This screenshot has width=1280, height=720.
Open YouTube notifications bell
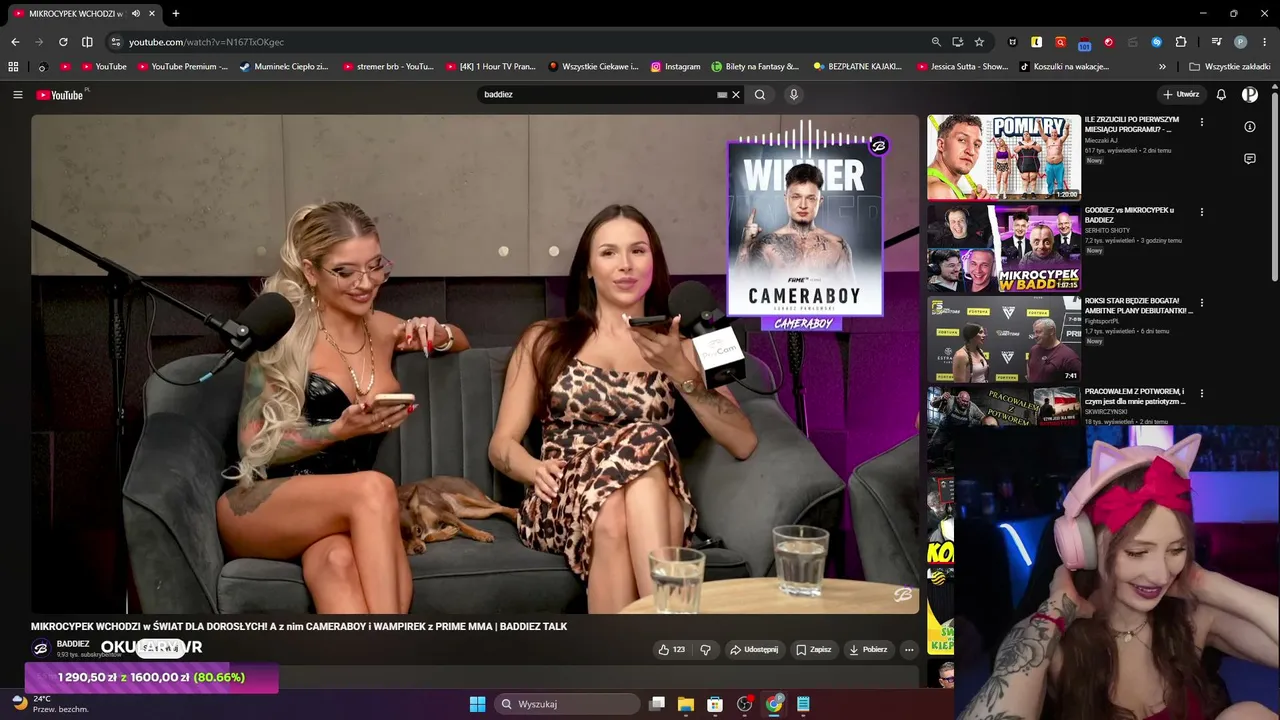(x=1221, y=95)
